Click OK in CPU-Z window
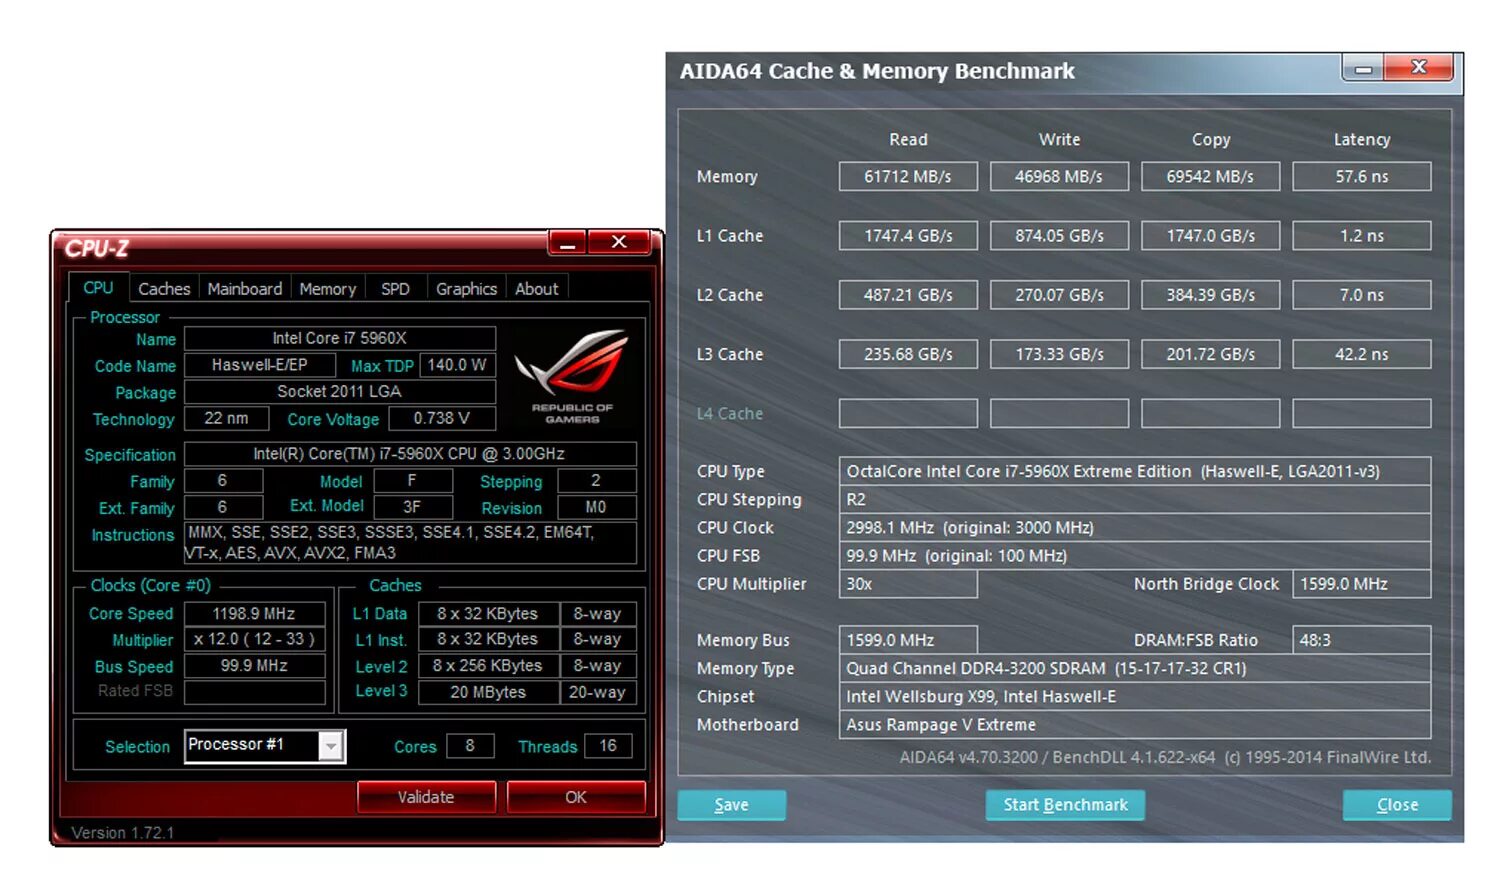Viewport: 1500px width, 877px height. tap(576, 797)
